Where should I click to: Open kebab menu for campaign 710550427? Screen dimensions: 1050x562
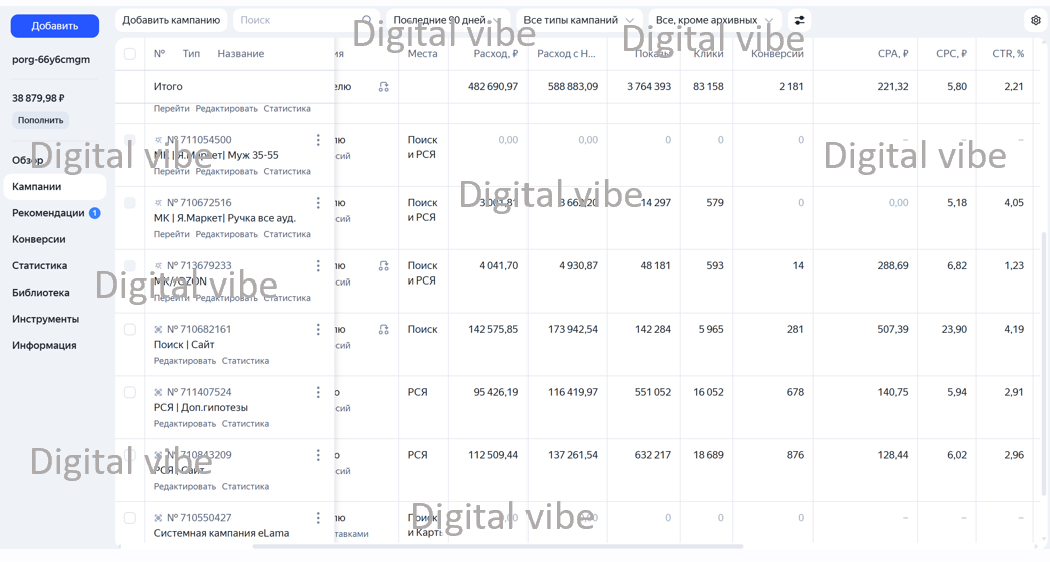tap(318, 518)
